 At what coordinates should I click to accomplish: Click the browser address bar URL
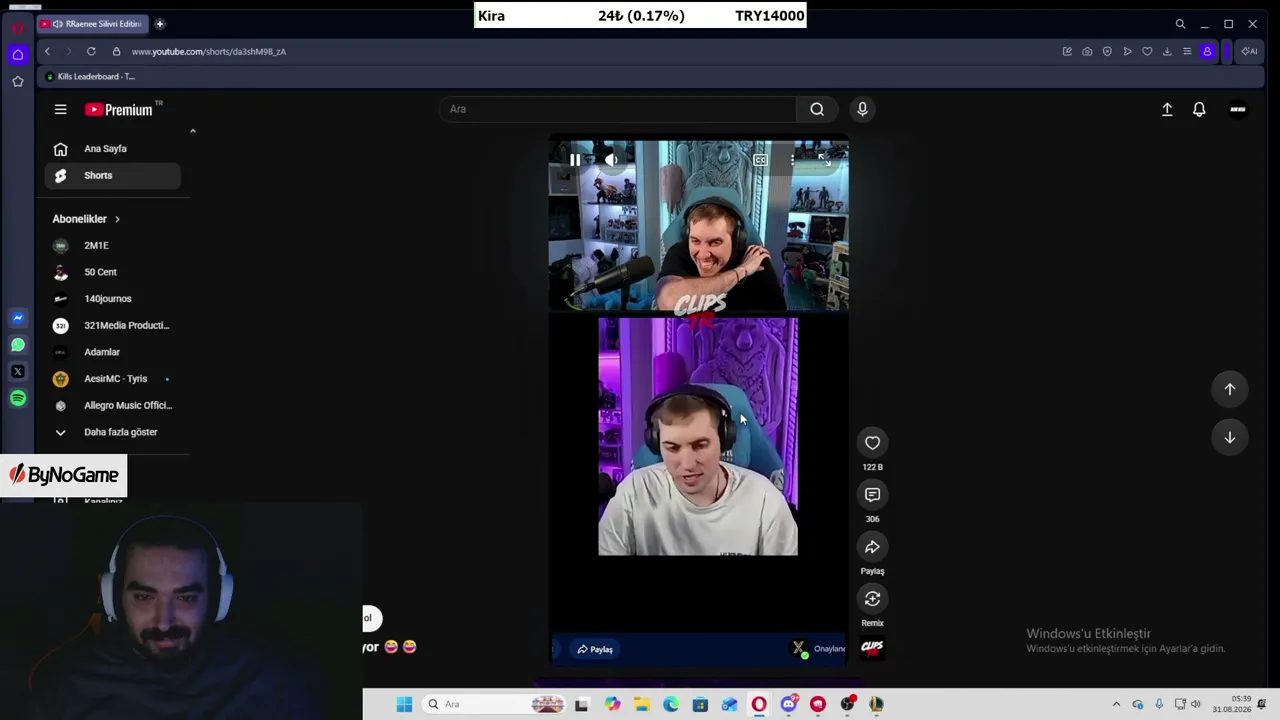pos(209,52)
